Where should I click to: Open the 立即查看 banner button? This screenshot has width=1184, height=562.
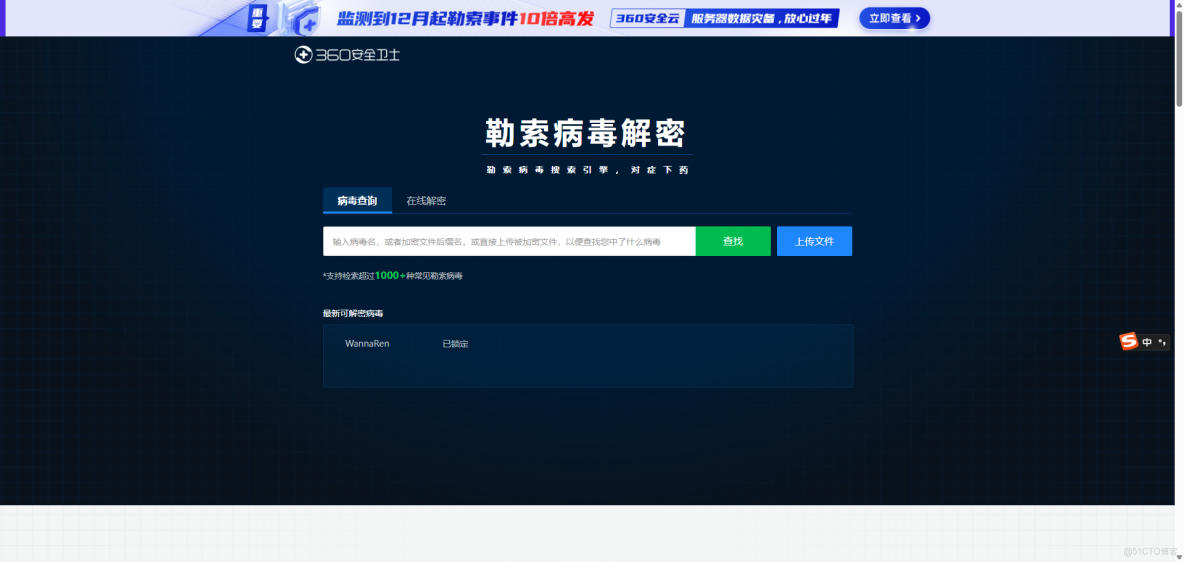894,18
